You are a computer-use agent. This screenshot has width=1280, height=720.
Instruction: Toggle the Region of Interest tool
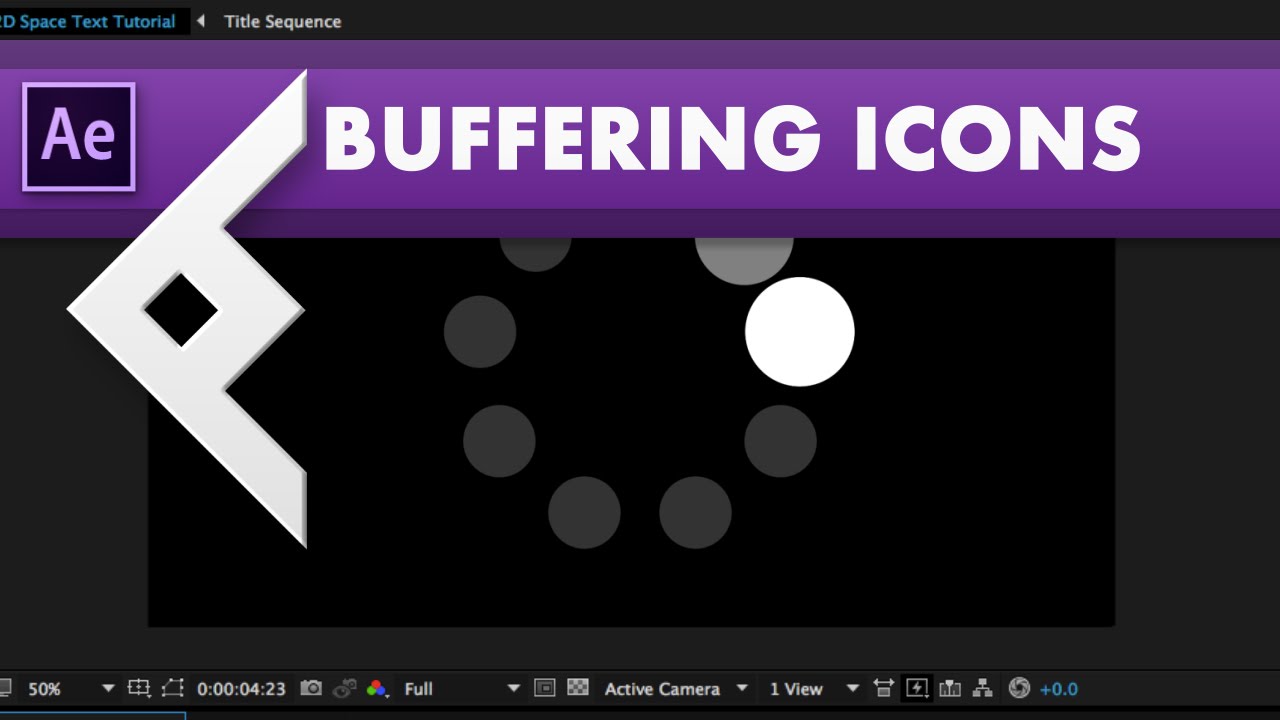(173, 688)
